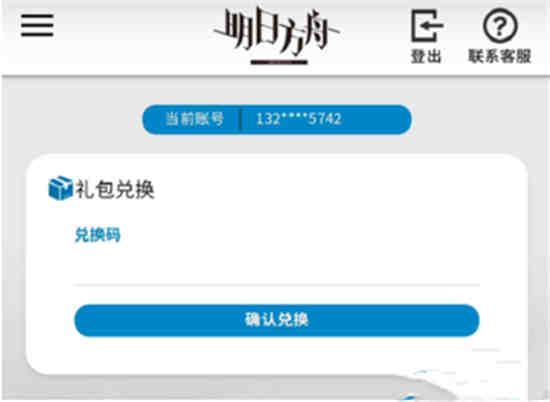Click the input field underline
Image resolution: width=550 pixels, height=402 pixels.
coord(276,286)
